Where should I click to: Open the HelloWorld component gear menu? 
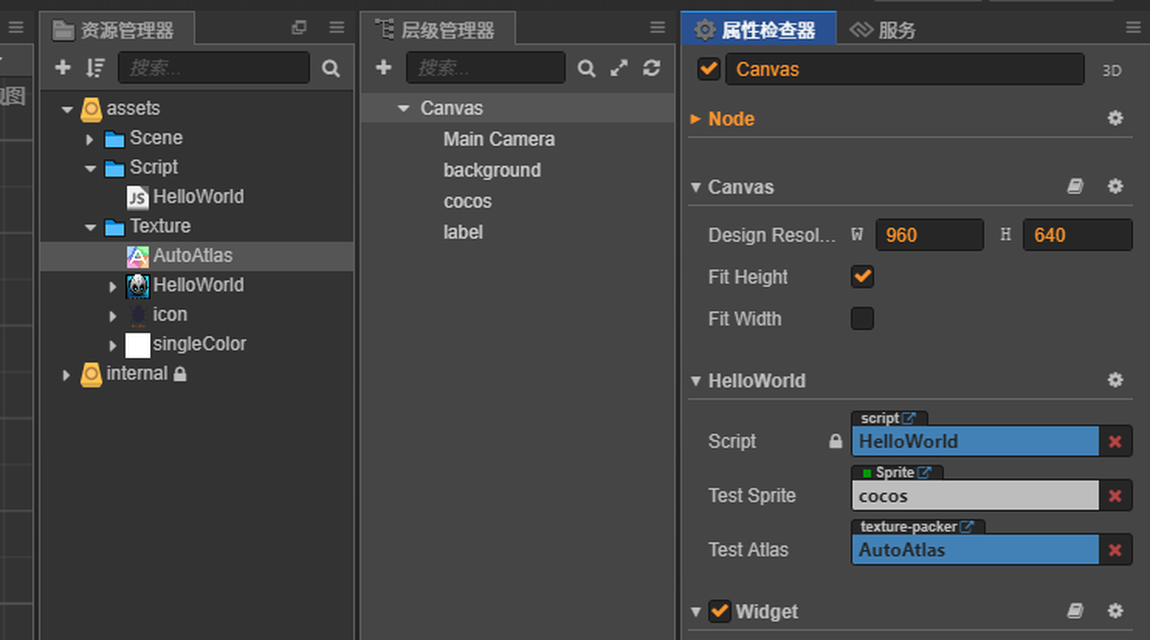tap(1115, 380)
